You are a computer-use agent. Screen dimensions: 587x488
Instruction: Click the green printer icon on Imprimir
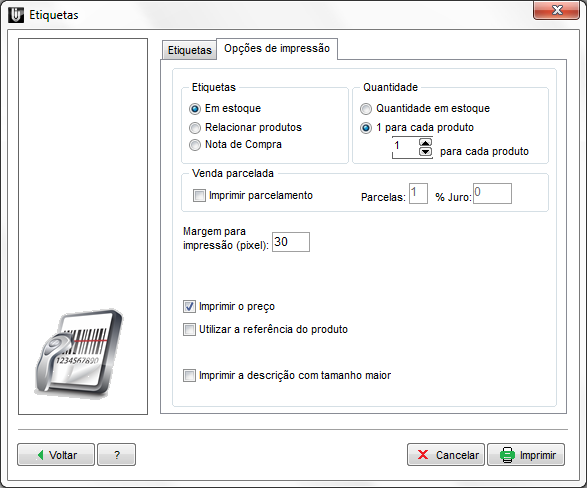[507, 455]
